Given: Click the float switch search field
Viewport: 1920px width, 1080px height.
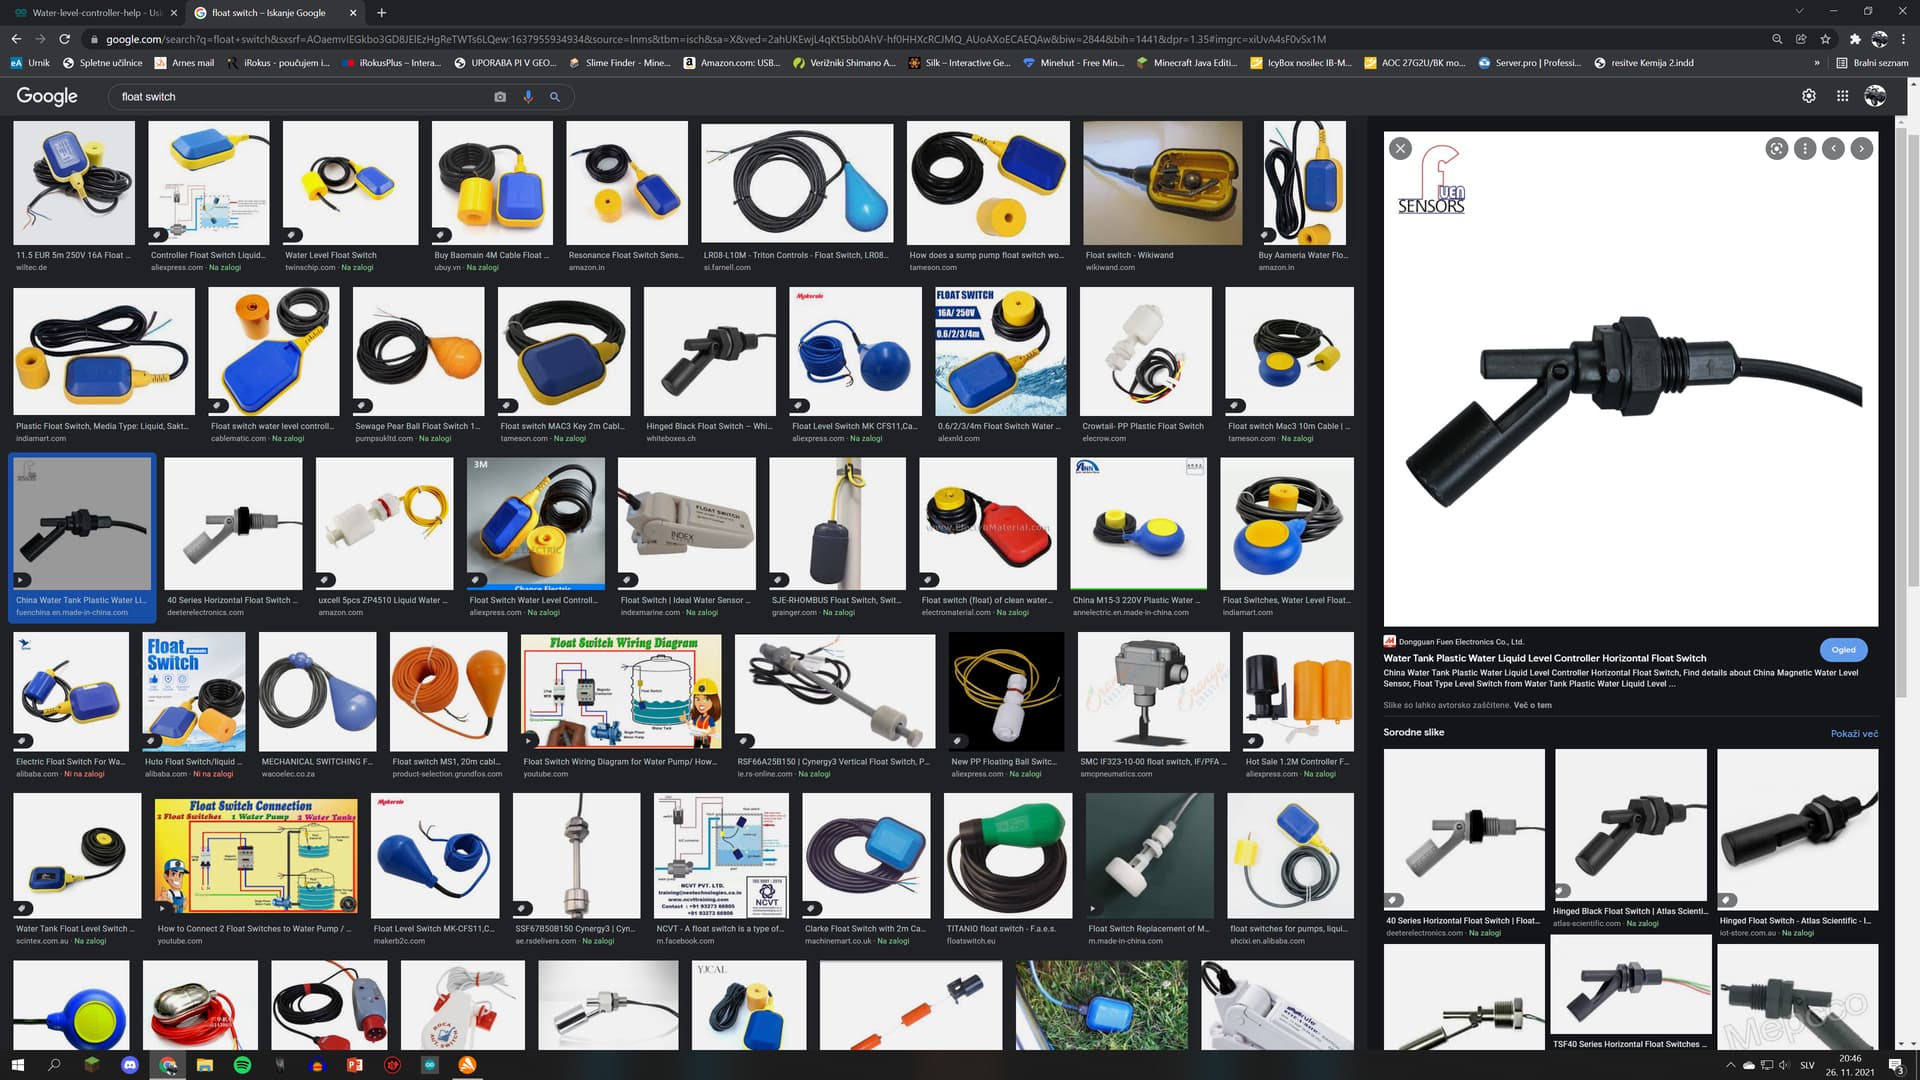Looking at the screenshot, I should [x=300, y=97].
